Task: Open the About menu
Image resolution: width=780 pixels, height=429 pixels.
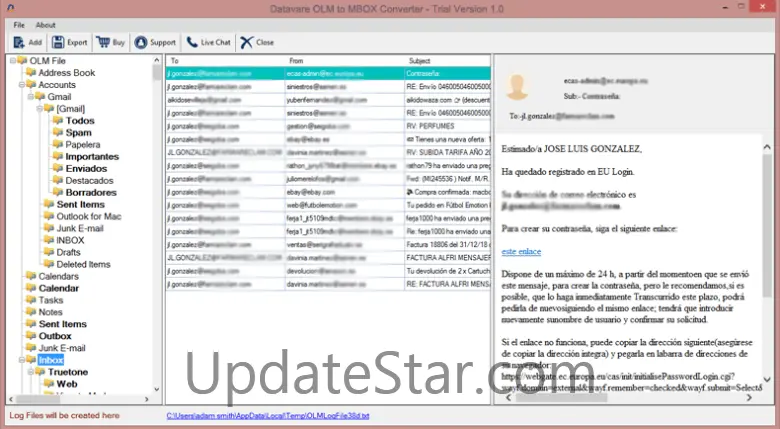Action: click(45, 25)
